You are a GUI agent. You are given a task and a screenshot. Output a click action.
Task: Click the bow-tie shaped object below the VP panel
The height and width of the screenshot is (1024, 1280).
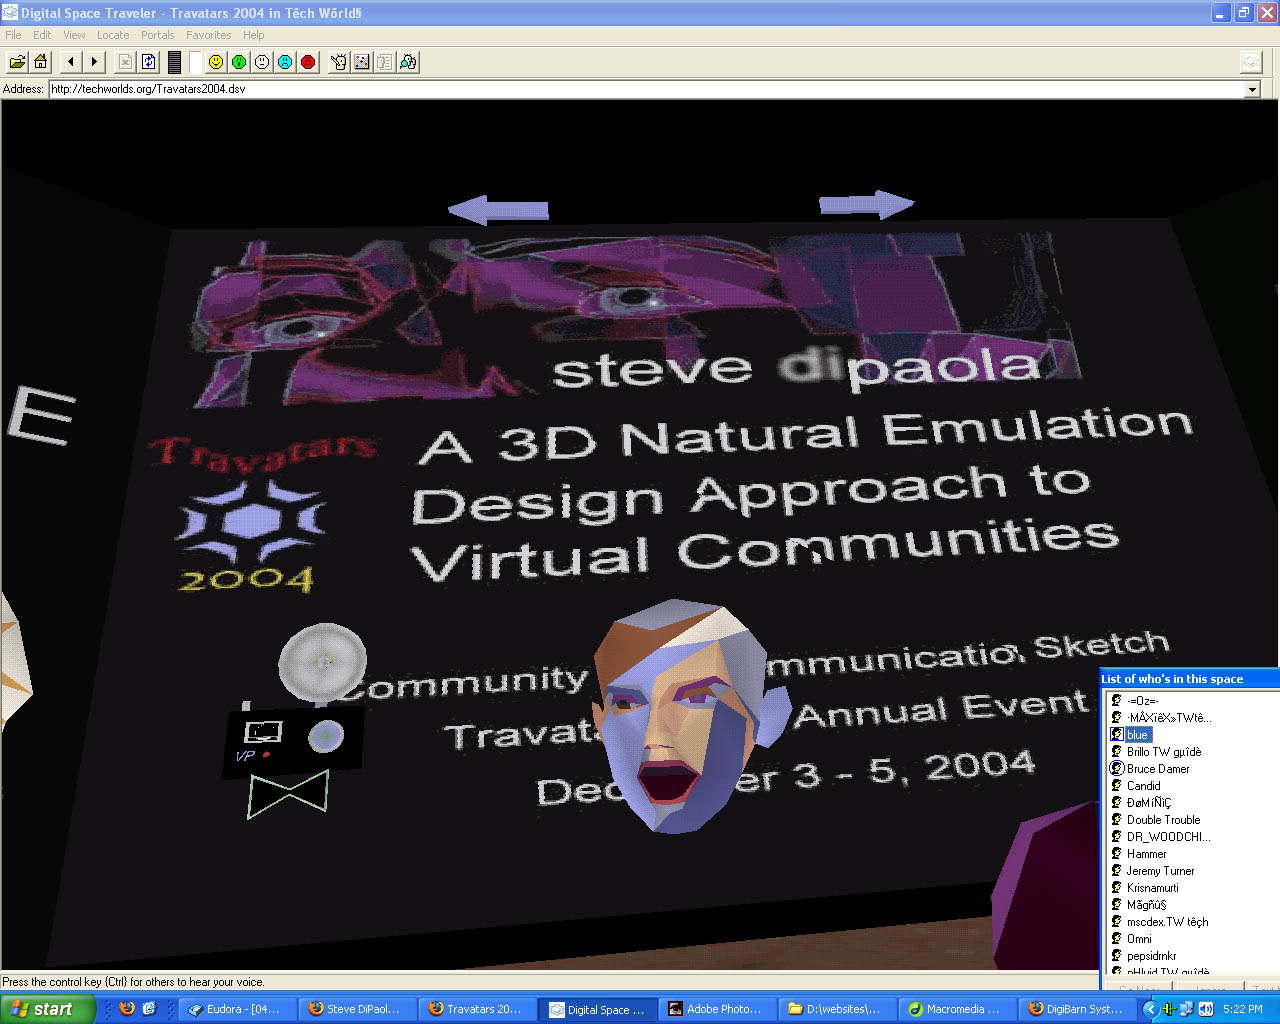[x=288, y=793]
